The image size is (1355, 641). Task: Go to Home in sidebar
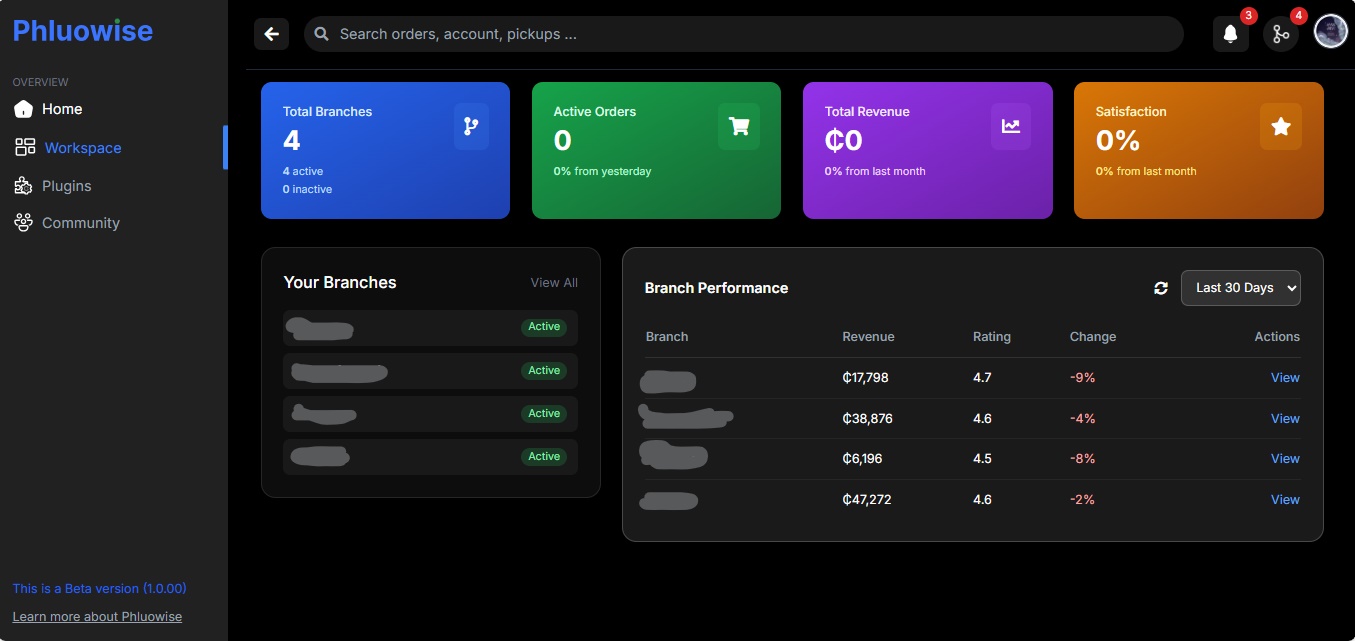[x=62, y=109]
